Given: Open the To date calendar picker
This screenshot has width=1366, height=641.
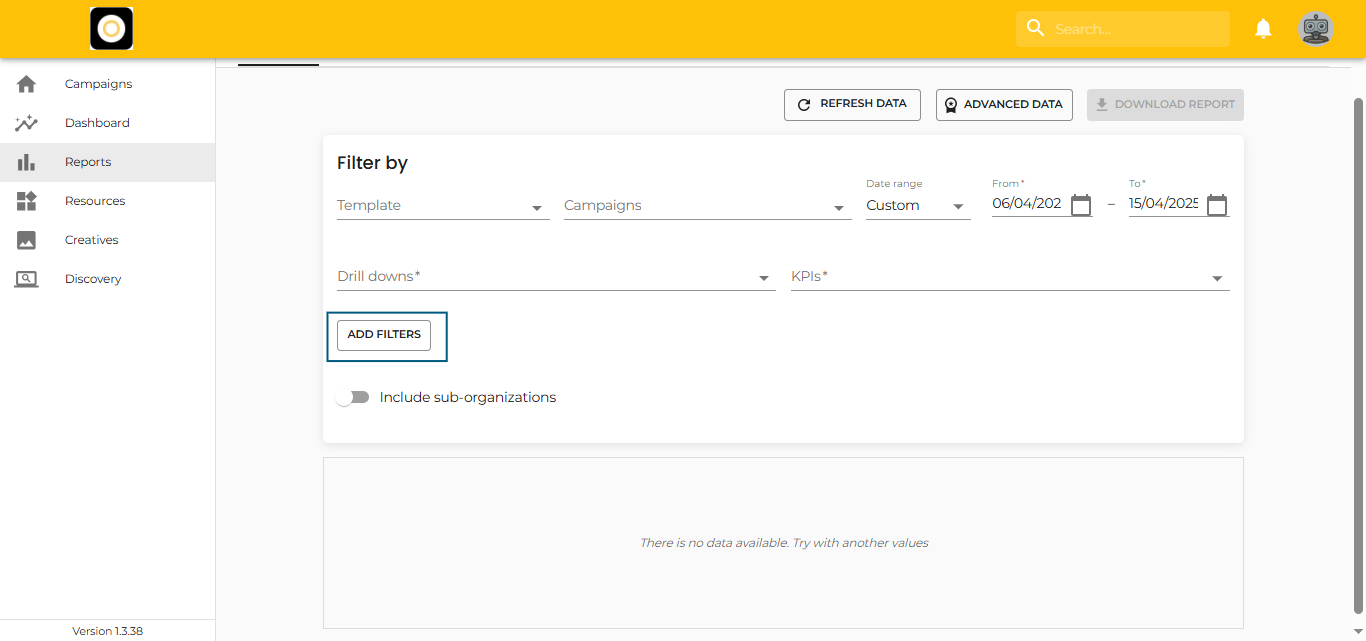Looking at the screenshot, I should coord(1216,205).
